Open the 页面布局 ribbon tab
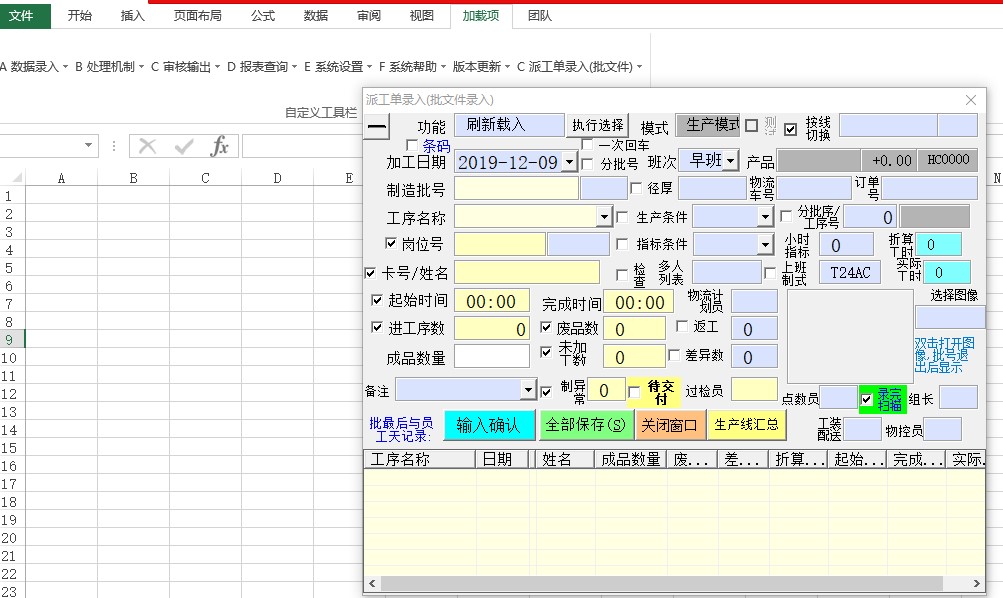Image resolution: width=1003 pixels, height=598 pixels. (x=197, y=15)
